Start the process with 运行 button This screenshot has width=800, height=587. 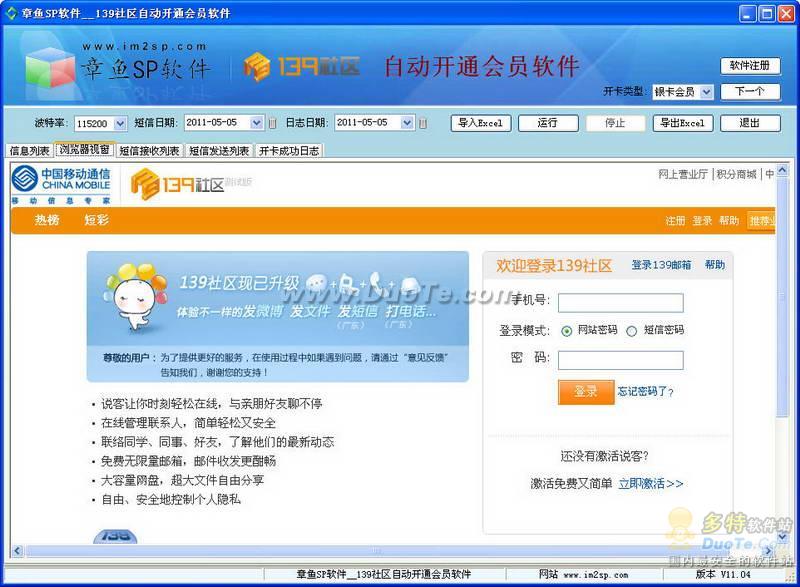[x=548, y=123]
